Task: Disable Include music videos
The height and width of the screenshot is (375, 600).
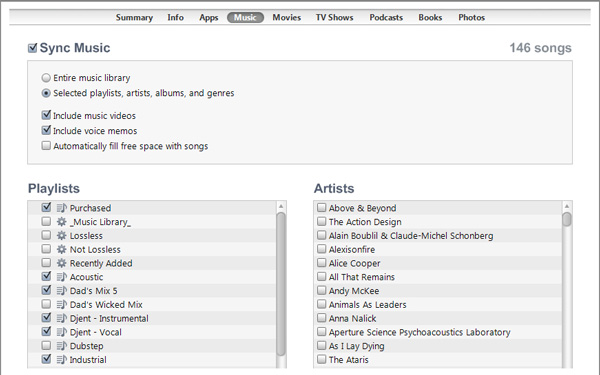Action: pos(46,115)
